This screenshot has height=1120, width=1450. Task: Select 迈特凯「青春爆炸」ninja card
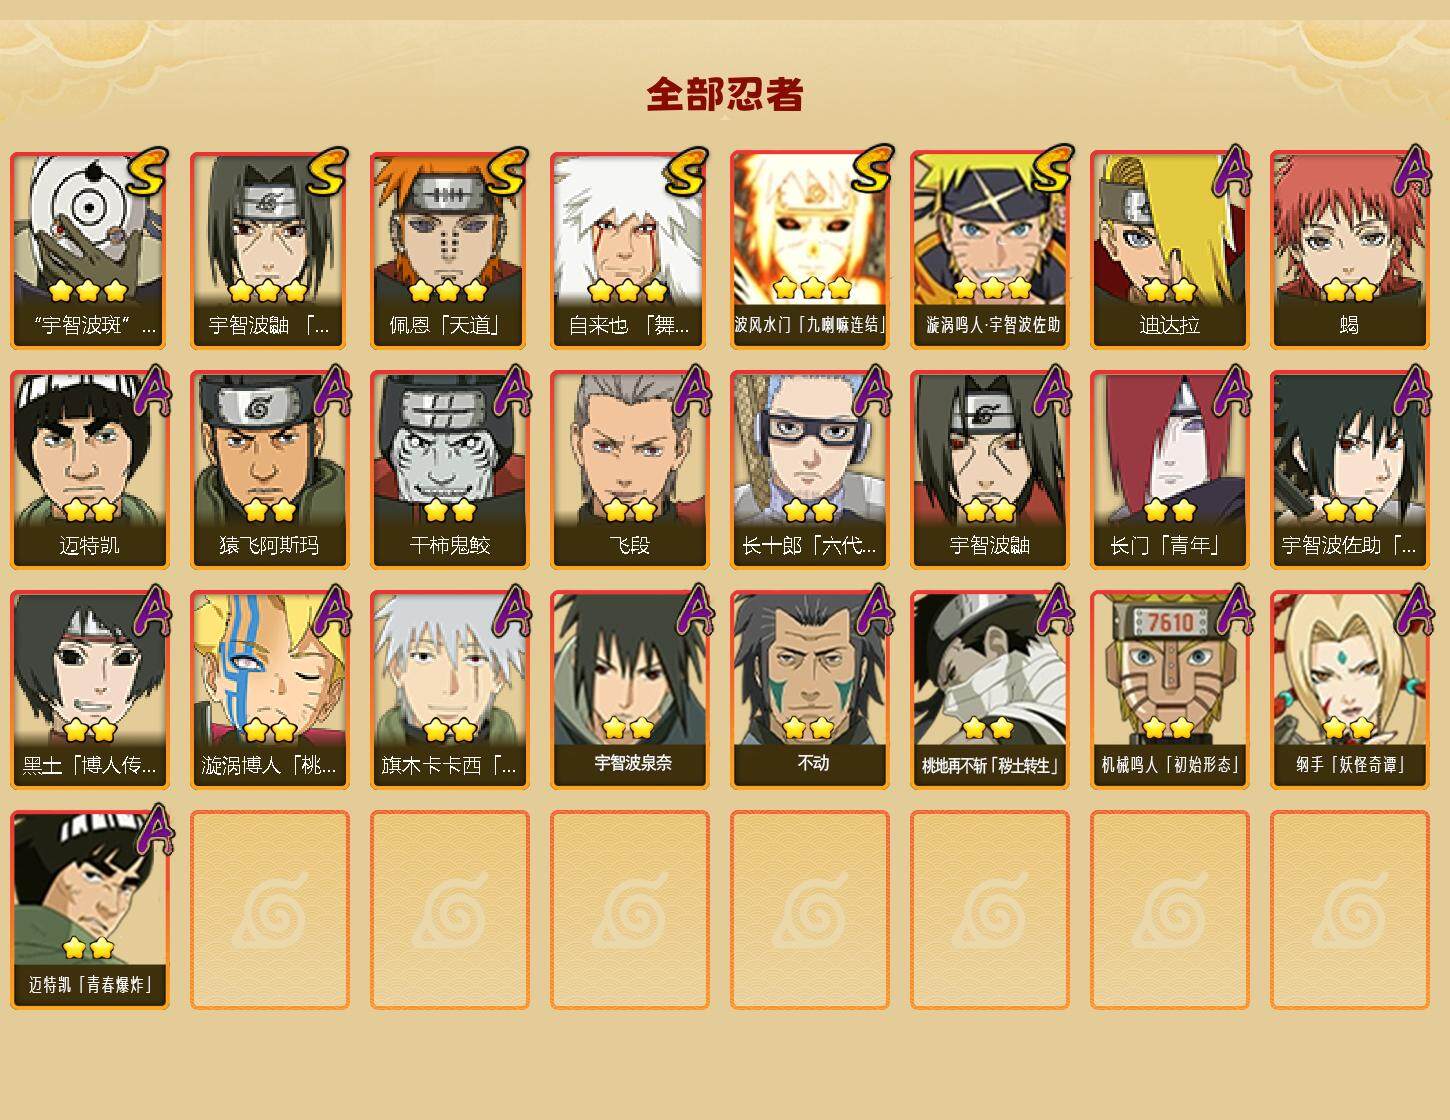coord(90,910)
